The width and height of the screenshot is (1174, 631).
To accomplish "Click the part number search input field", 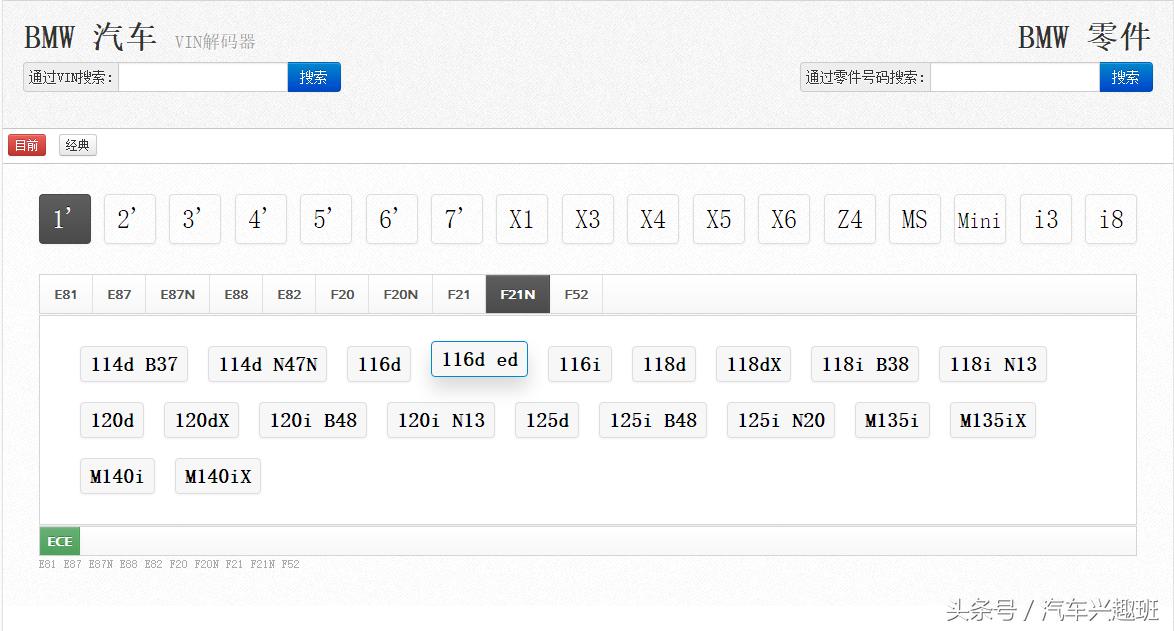I will point(1015,77).
